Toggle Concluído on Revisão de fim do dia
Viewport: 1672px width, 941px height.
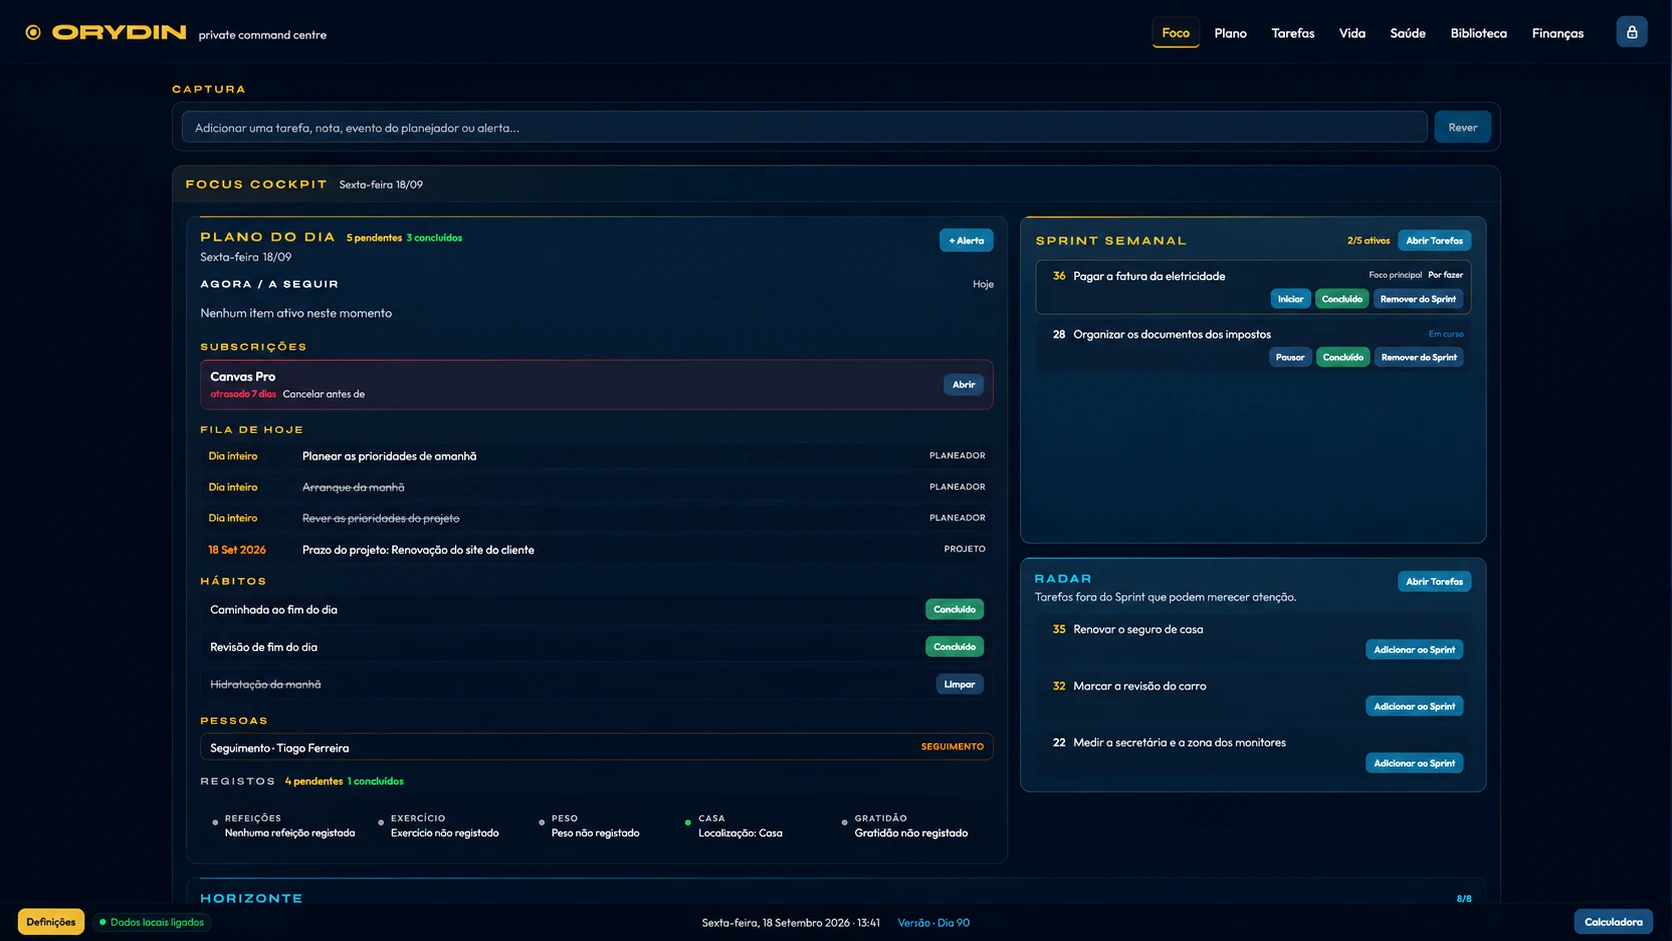click(x=954, y=647)
